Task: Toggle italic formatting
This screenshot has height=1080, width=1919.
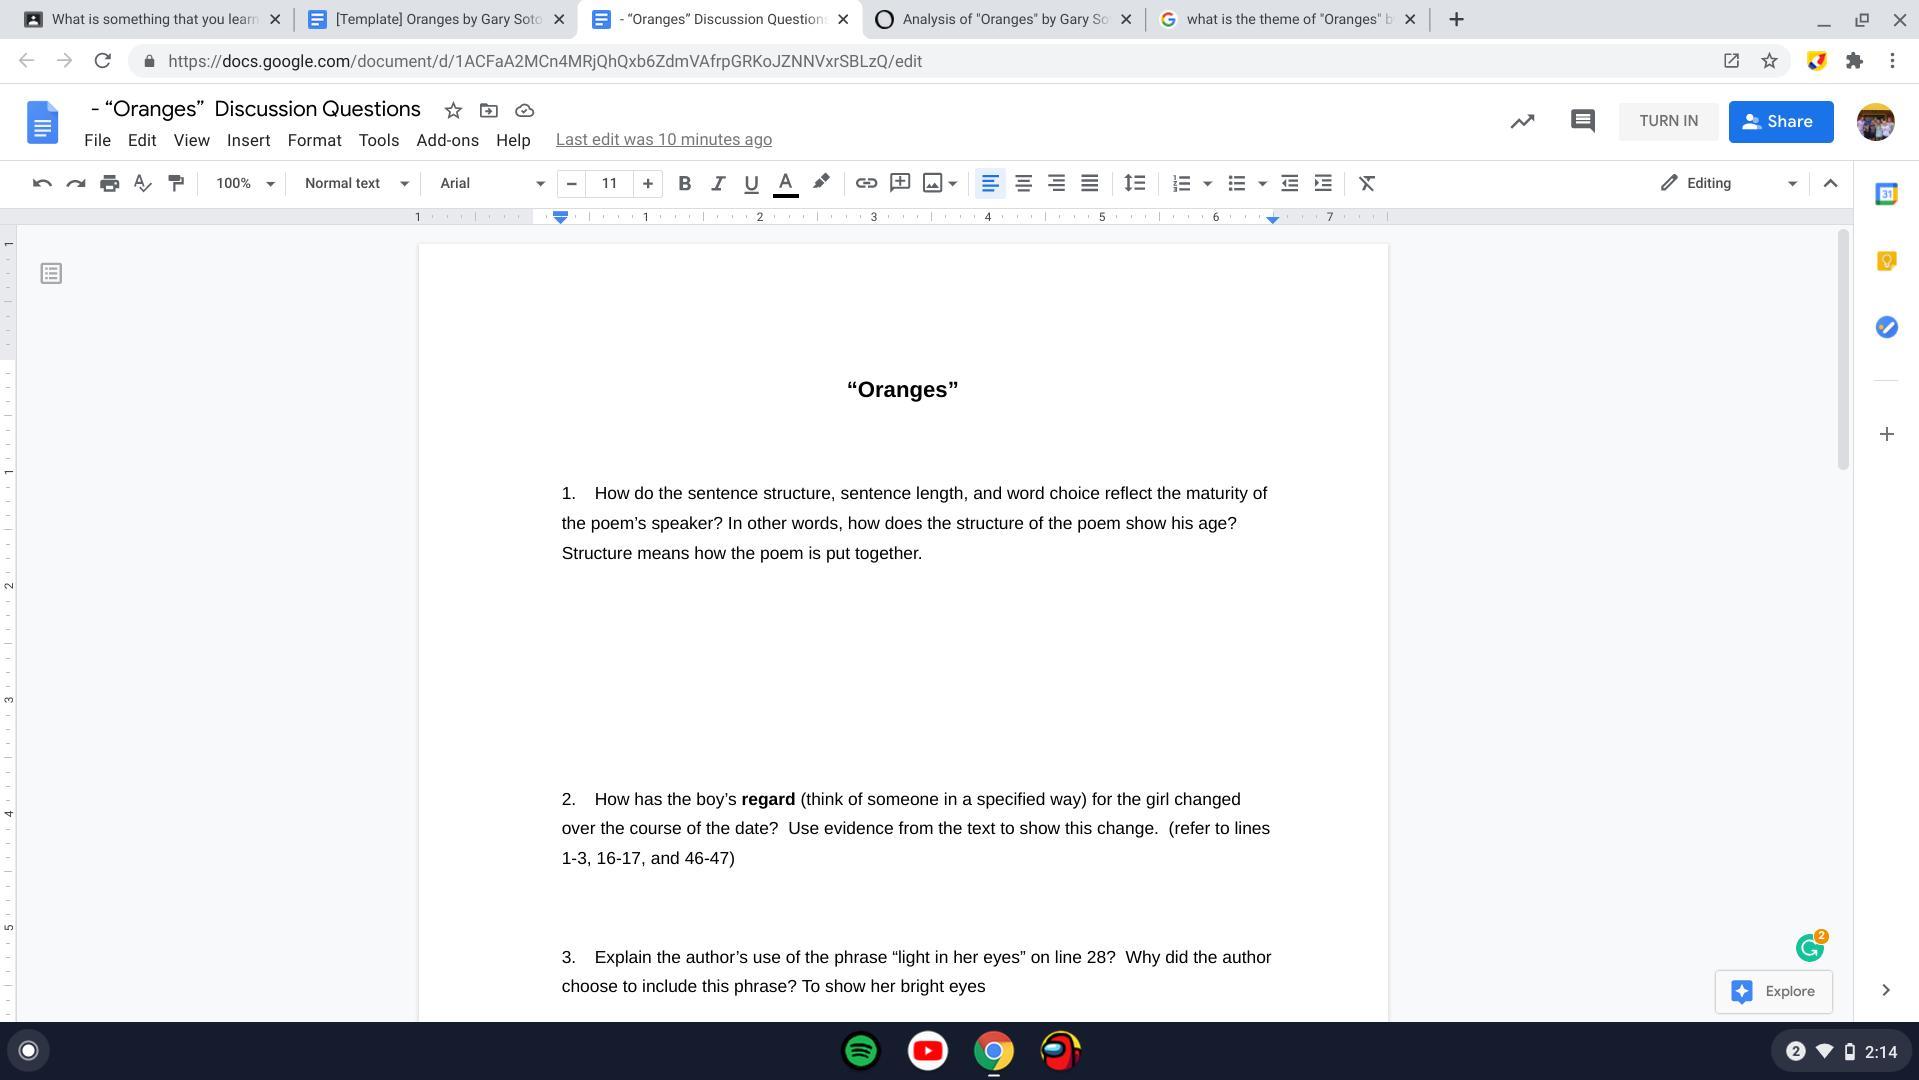Action: (x=717, y=183)
